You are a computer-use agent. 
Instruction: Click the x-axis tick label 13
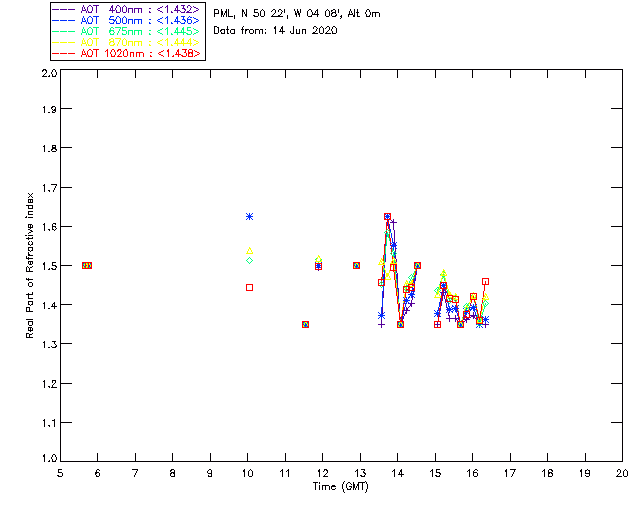(x=360, y=473)
